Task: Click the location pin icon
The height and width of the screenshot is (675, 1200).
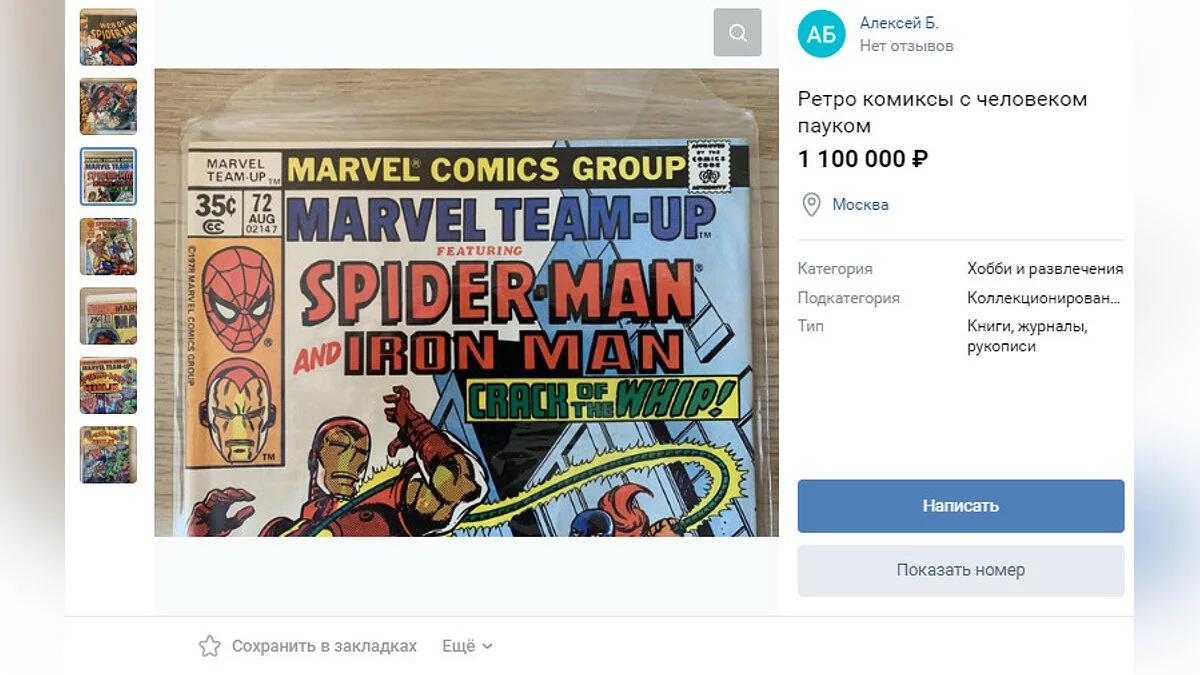Action: click(812, 205)
